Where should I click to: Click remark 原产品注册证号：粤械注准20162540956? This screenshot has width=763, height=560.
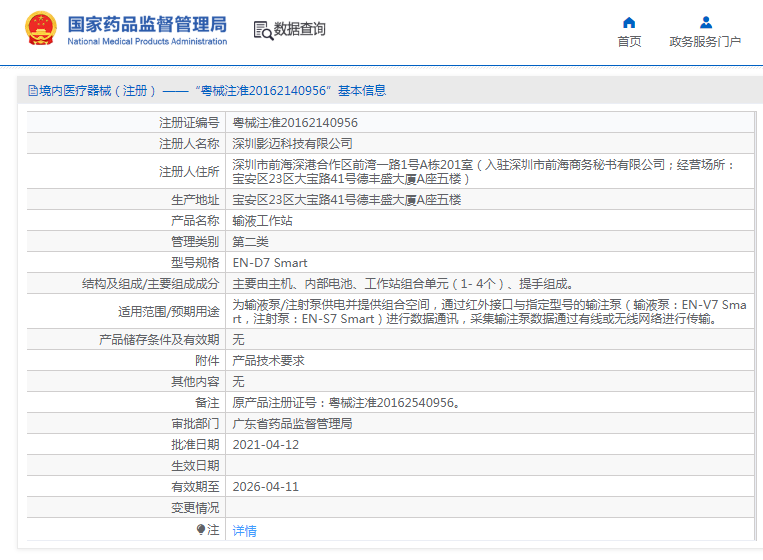(x=346, y=403)
